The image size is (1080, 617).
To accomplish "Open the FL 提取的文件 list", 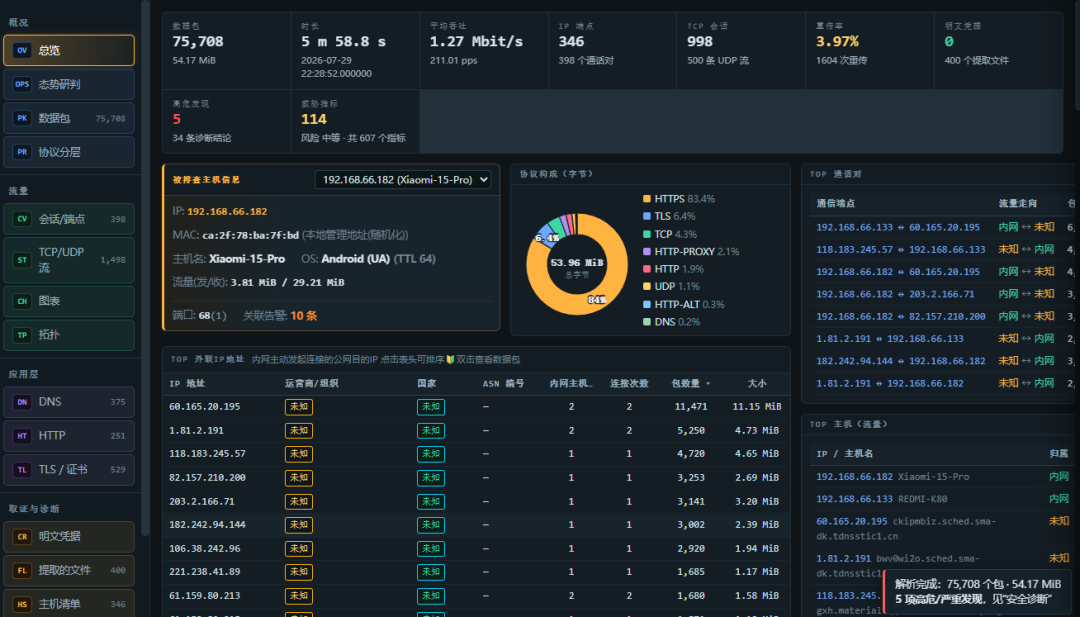I will tap(69, 569).
